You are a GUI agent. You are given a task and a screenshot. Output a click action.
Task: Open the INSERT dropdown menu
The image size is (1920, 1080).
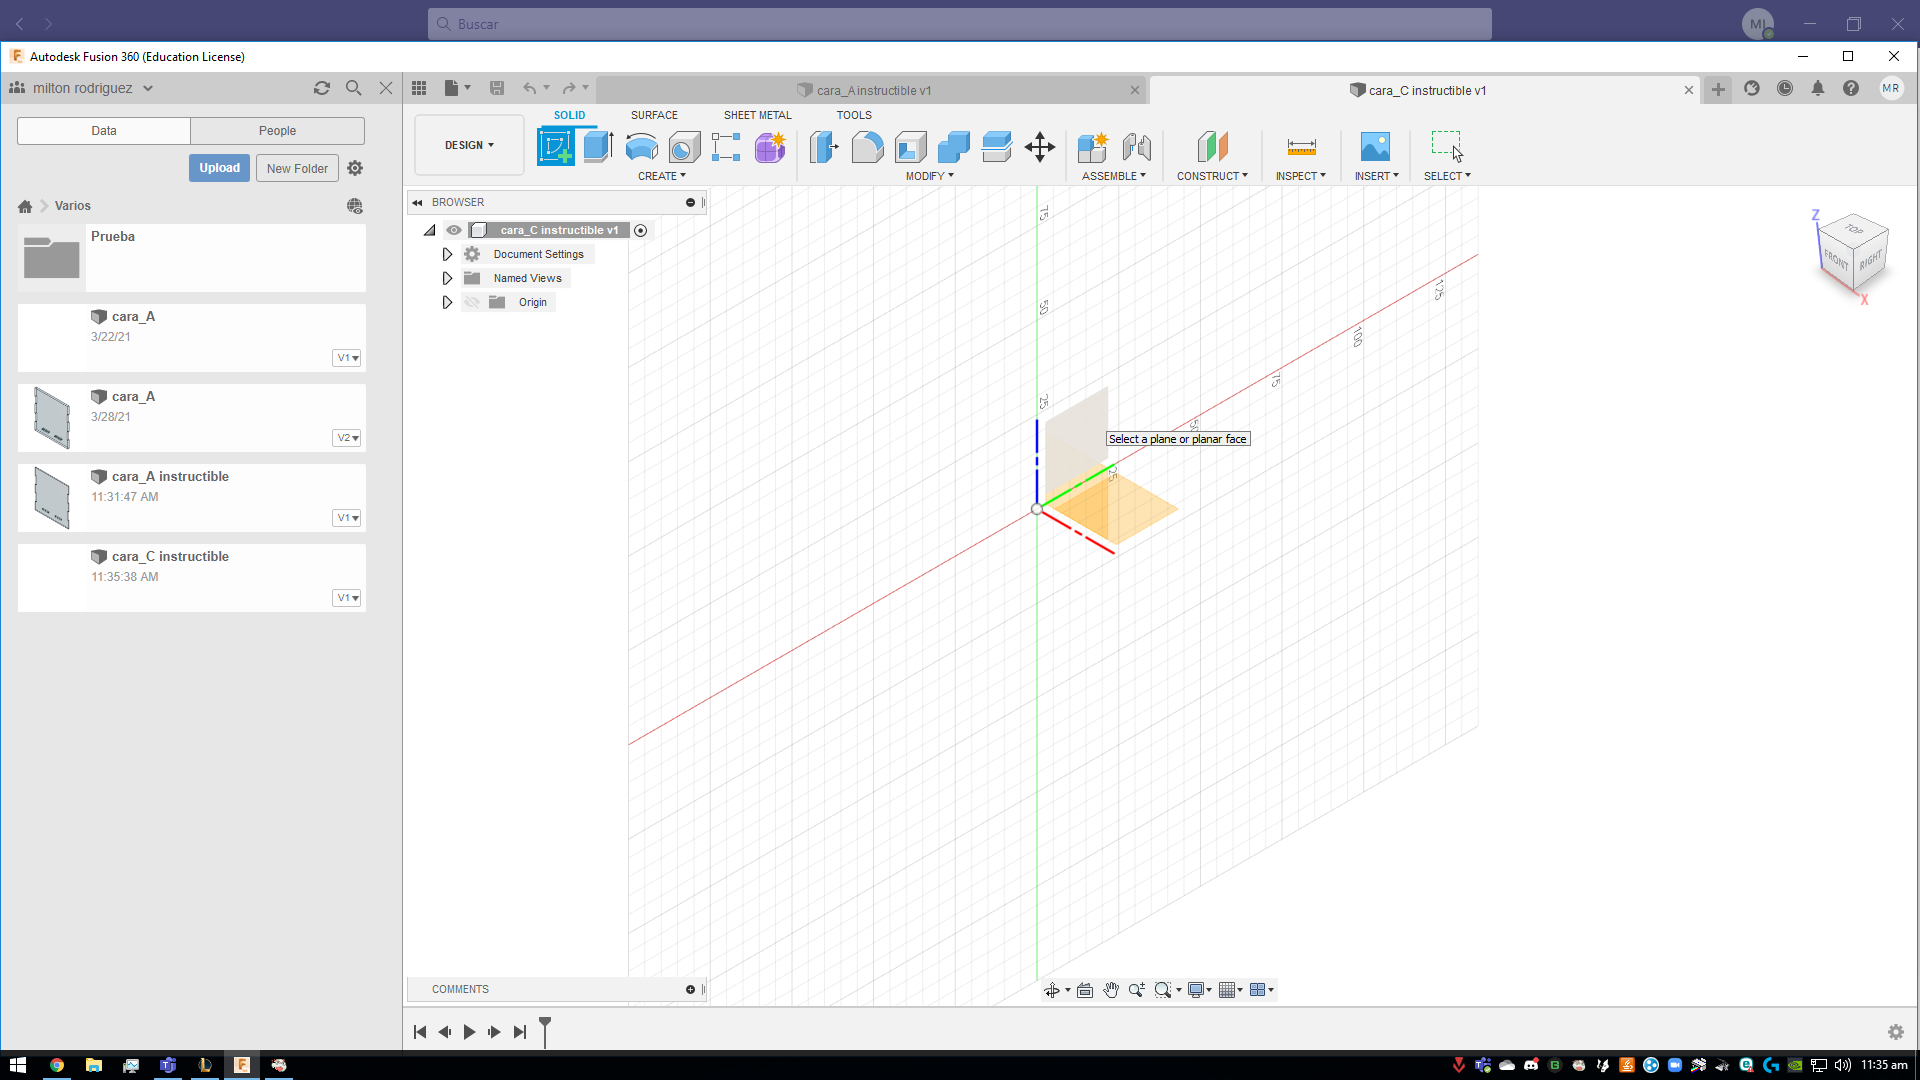coord(1377,176)
